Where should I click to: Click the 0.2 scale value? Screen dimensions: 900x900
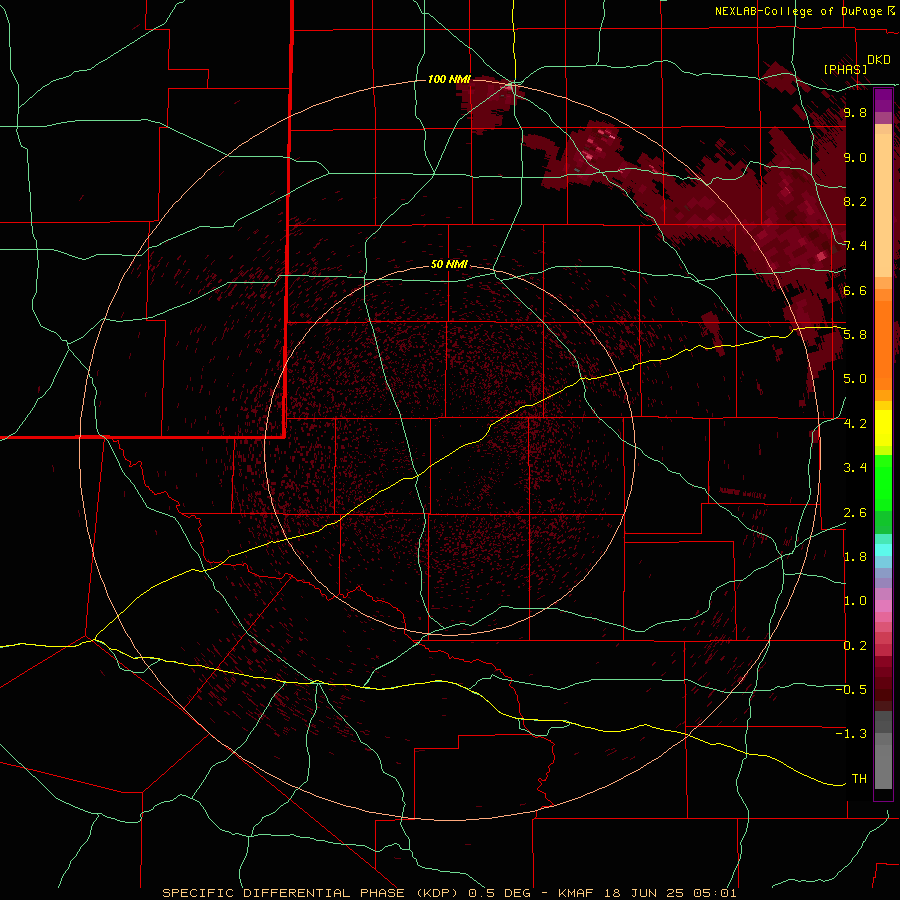tap(855, 646)
